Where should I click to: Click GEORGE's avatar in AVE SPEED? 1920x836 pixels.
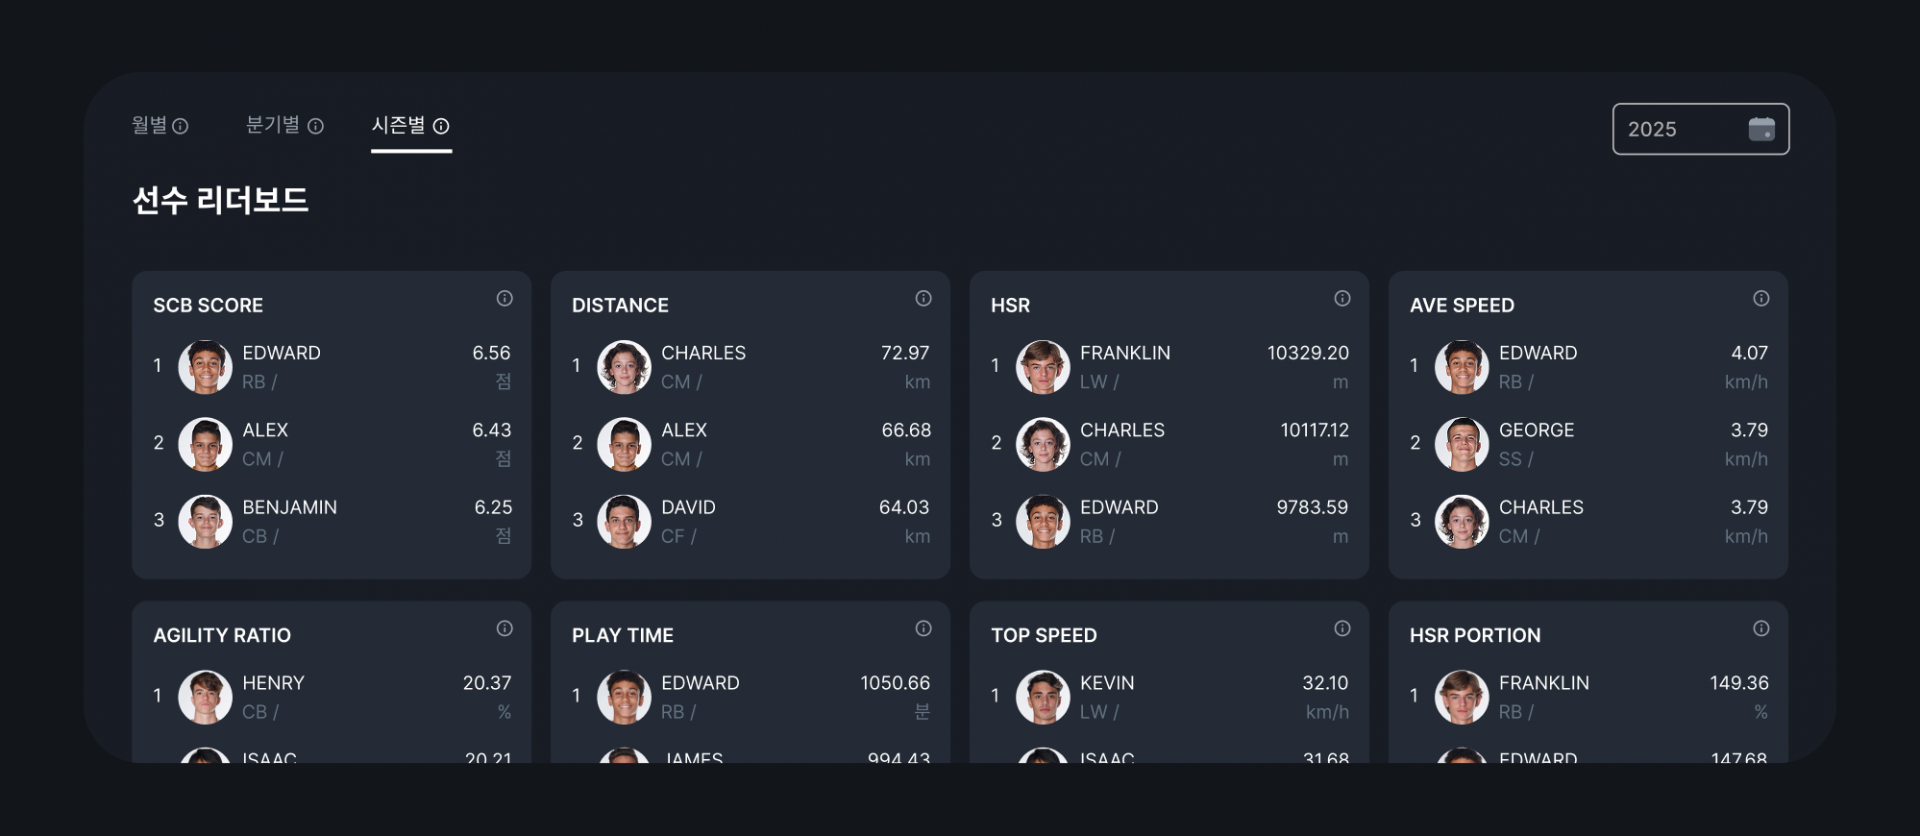click(x=1462, y=444)
